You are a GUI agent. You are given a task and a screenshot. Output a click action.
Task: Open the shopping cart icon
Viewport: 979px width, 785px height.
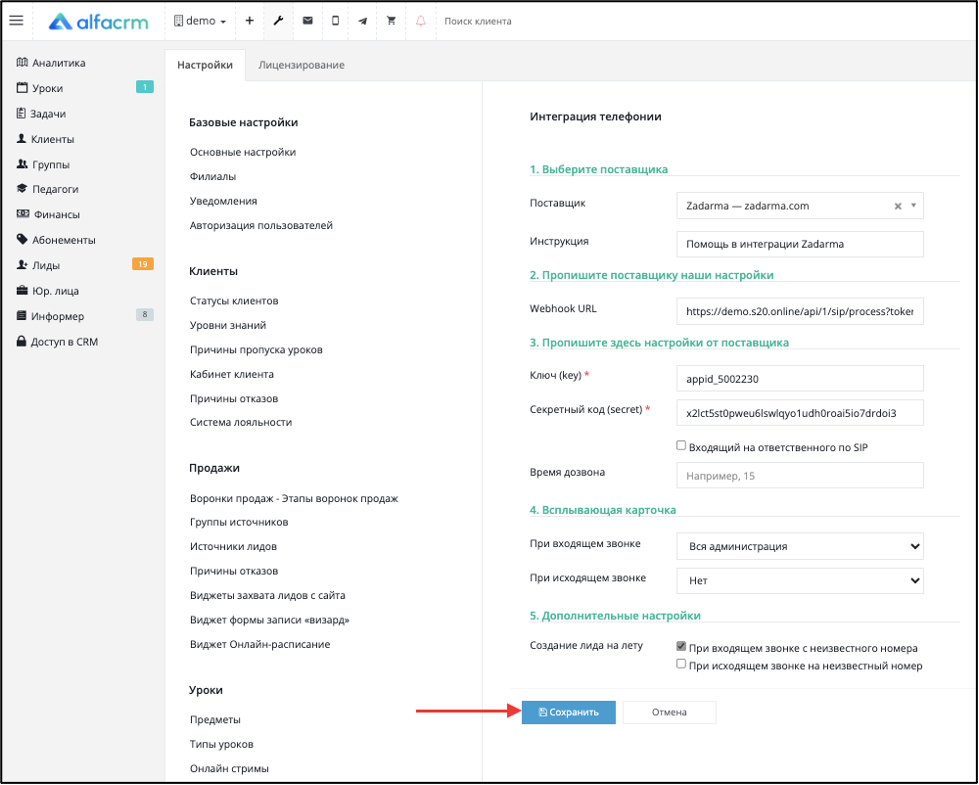(x=391, y=21)
